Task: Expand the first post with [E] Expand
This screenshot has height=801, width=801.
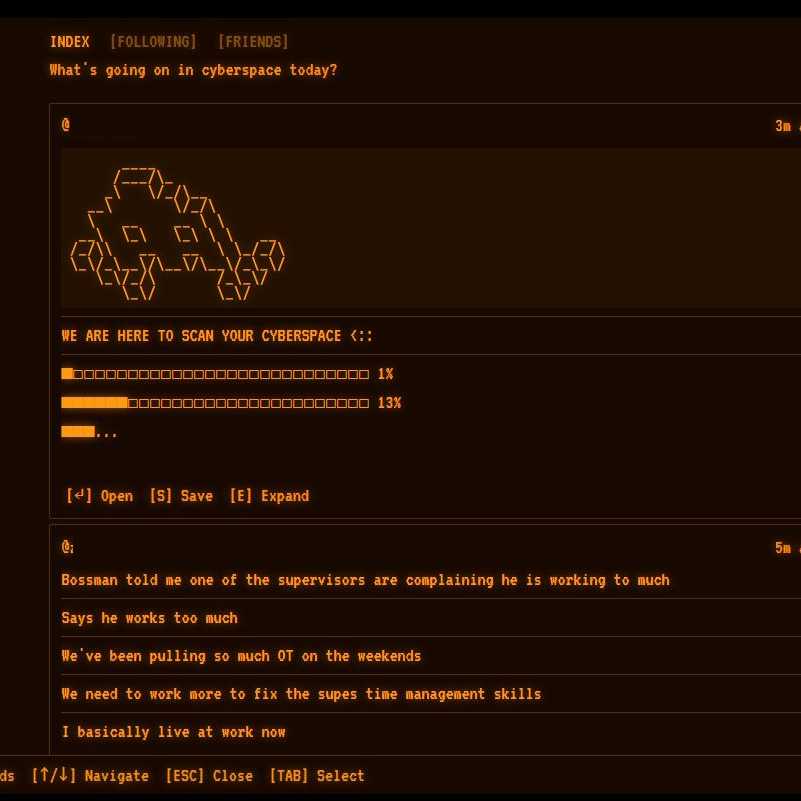Action: point(269,496)
